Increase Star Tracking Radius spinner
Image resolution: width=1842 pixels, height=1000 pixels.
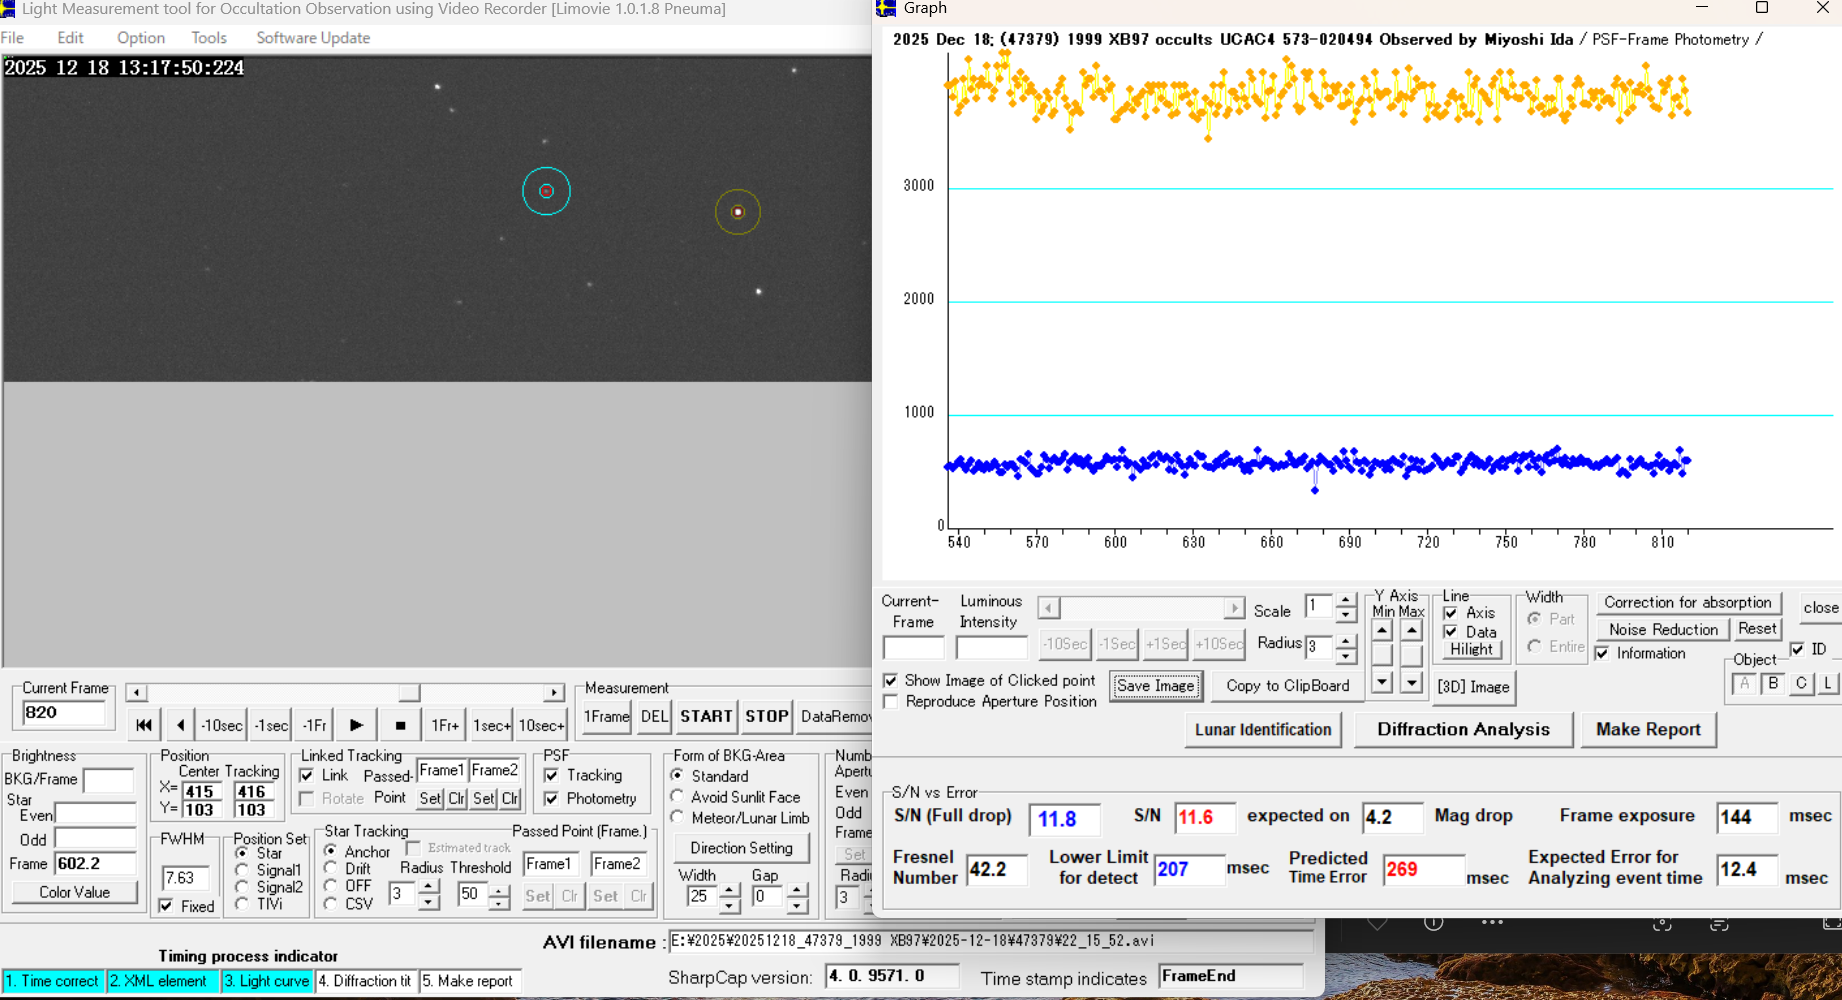[428, 886]
